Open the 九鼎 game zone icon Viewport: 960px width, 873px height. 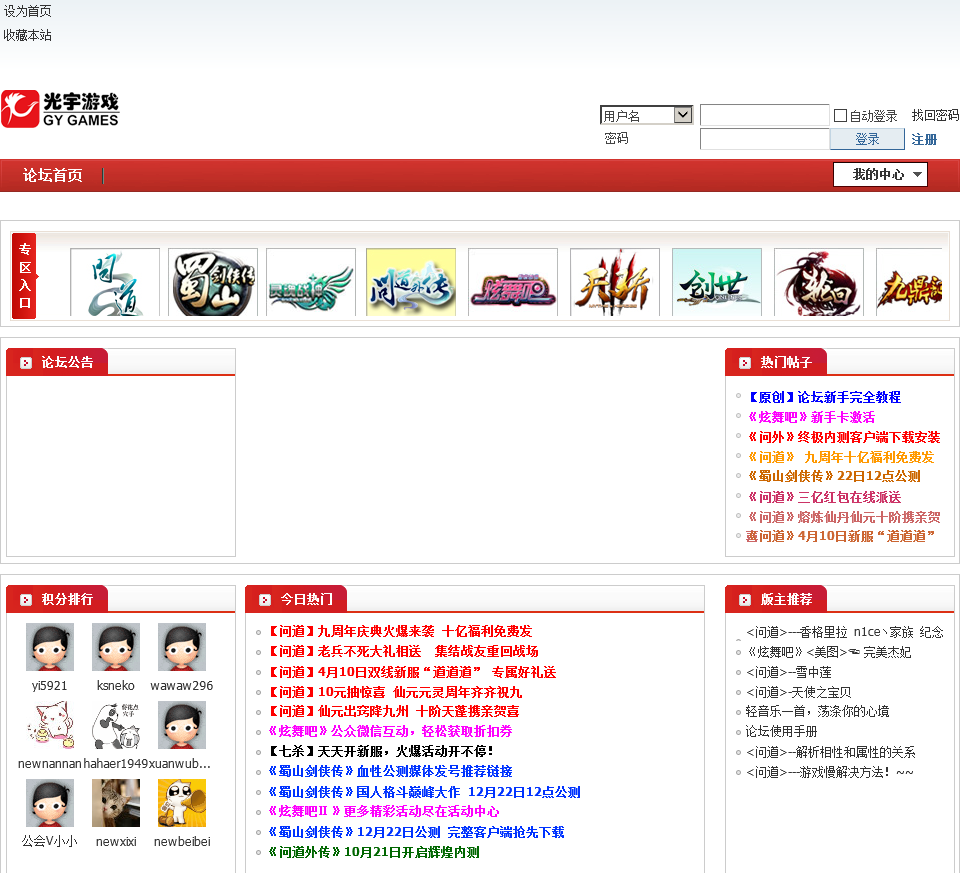pyautogui.click(x=909, y=282)
